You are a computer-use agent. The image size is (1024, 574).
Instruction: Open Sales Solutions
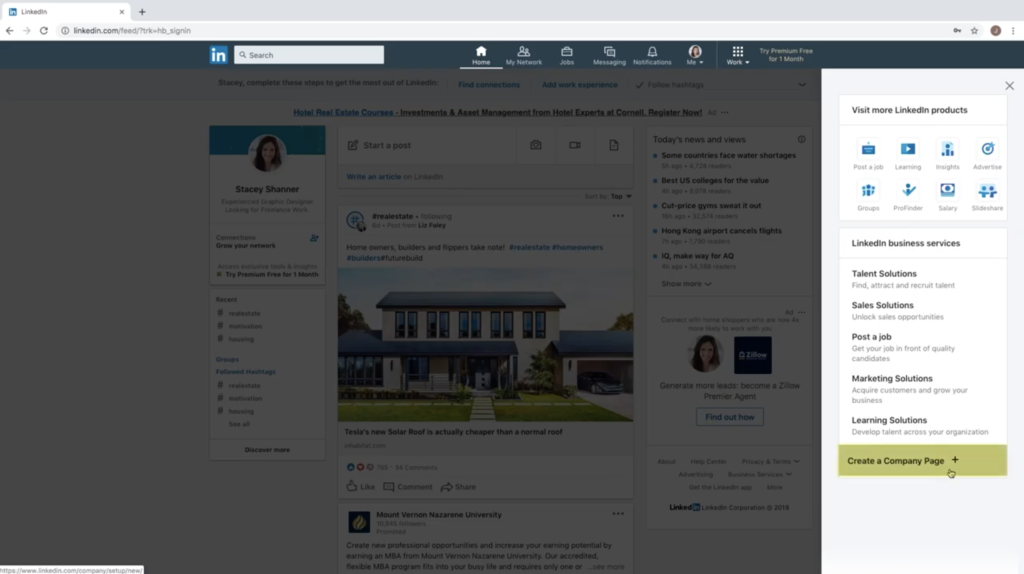(x=882, y=305)
